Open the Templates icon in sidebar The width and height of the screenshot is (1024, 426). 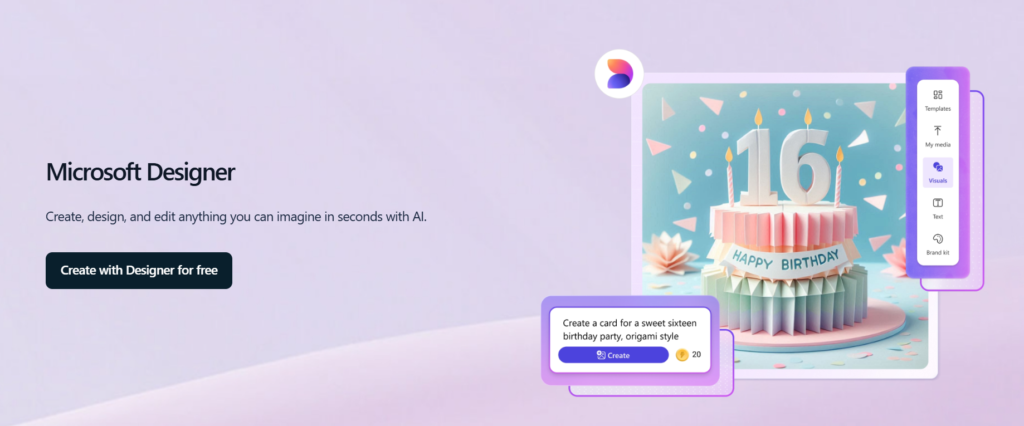coord(938,95)
